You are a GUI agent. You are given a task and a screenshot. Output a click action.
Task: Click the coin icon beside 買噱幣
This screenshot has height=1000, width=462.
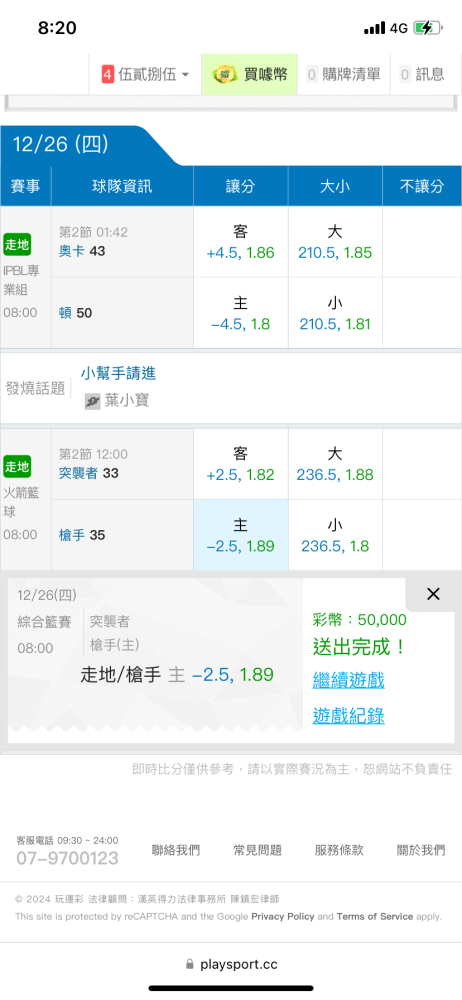point(225,75)
